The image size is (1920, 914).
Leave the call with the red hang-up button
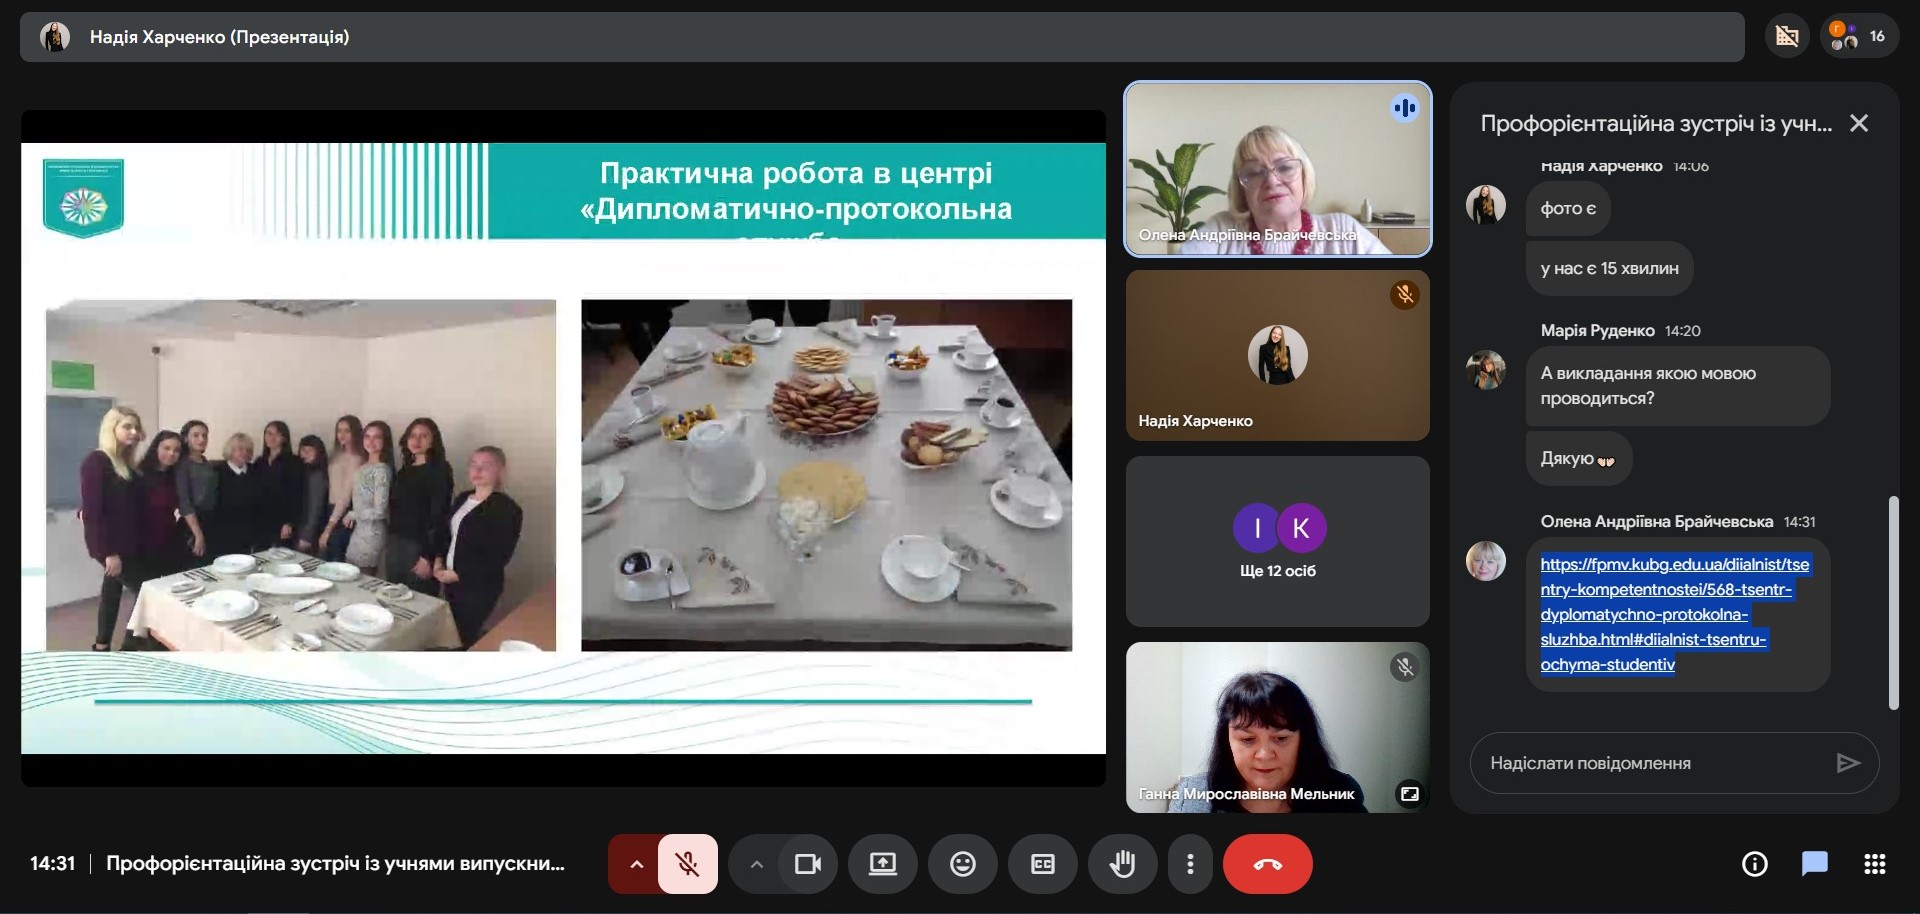coord(1267,864)
